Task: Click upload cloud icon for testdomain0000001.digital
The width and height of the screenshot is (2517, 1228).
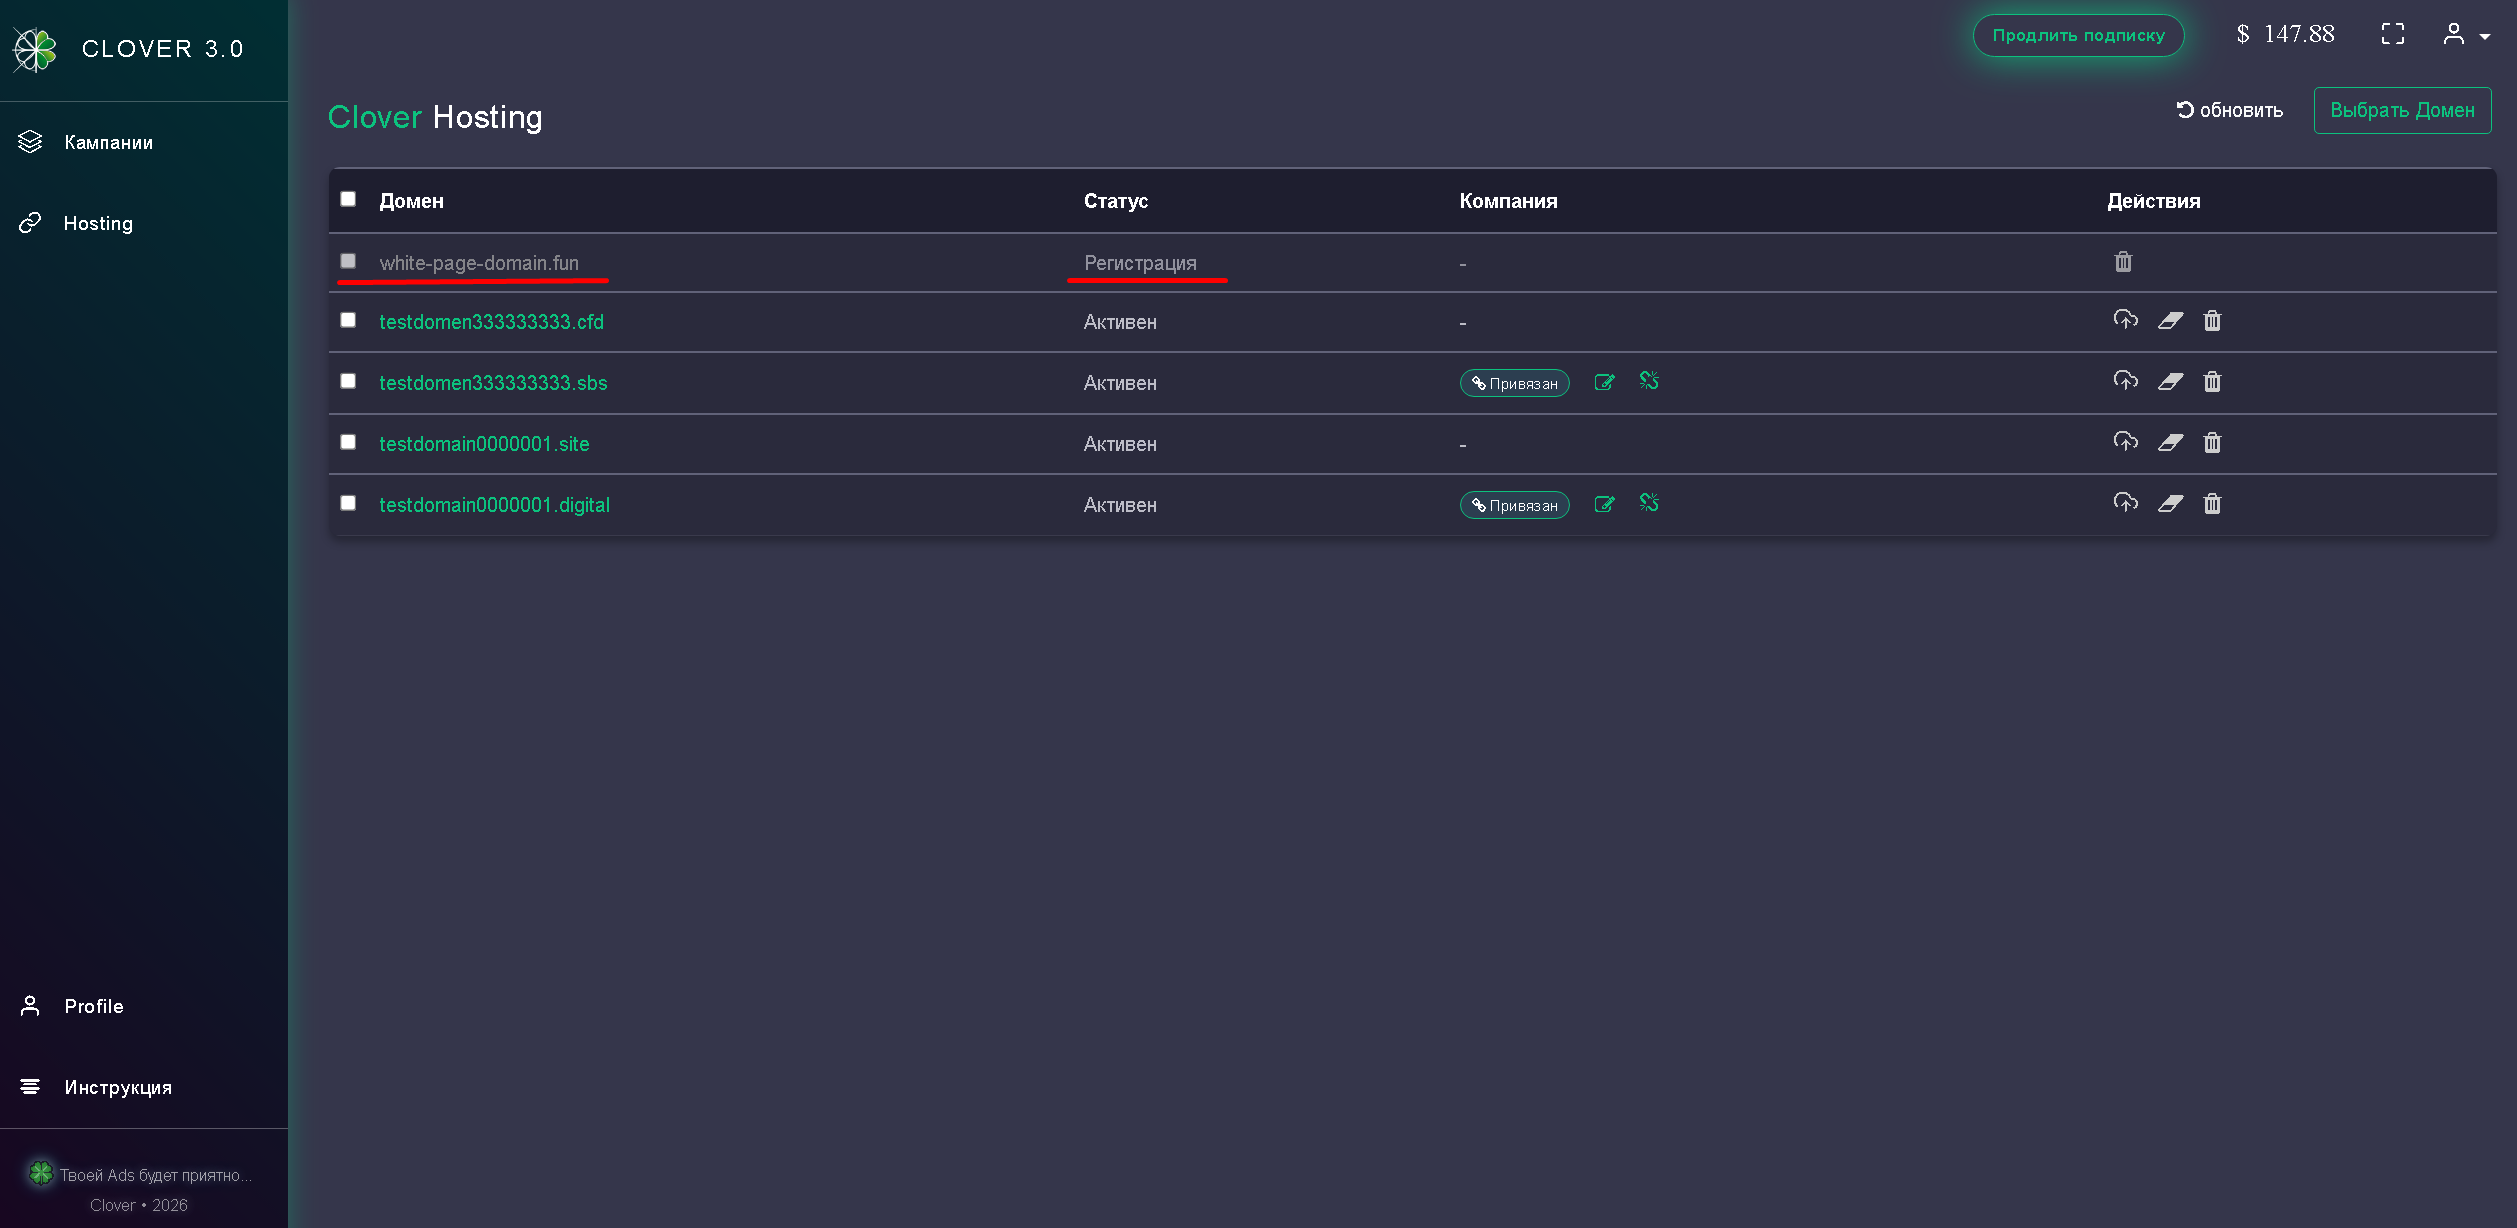Action: [2125, 503]
